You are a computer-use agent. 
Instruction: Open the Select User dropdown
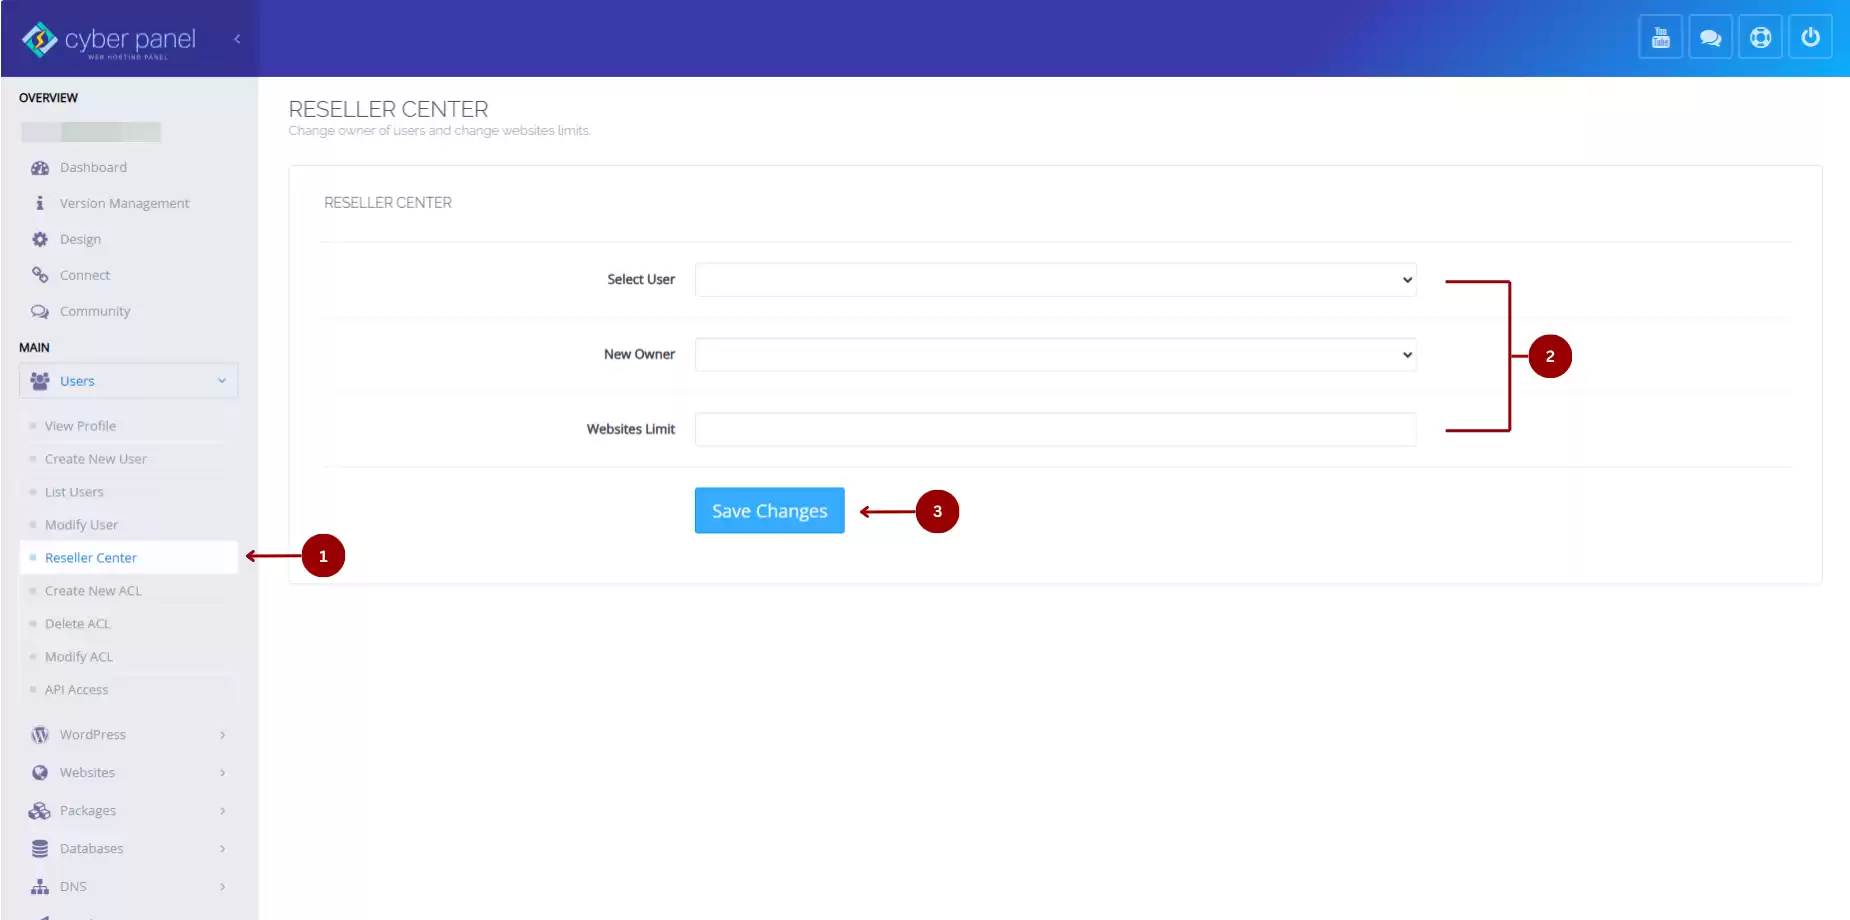click(1055, 280)
